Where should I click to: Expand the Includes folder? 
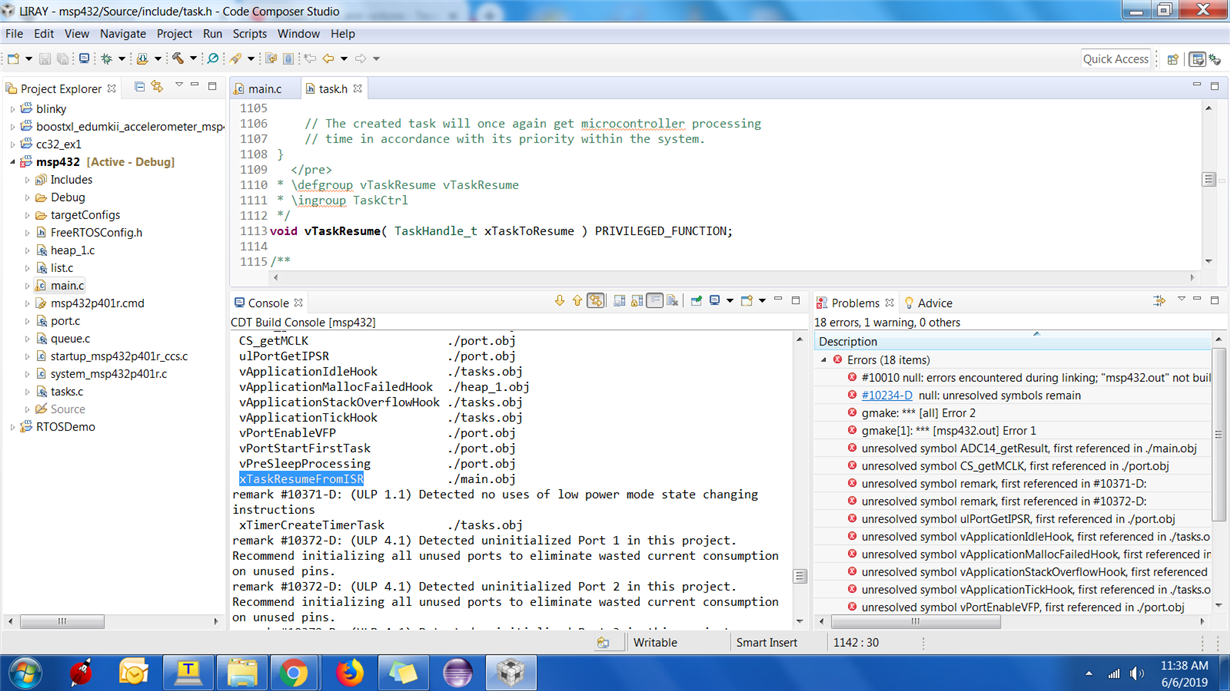pos(27,180)
